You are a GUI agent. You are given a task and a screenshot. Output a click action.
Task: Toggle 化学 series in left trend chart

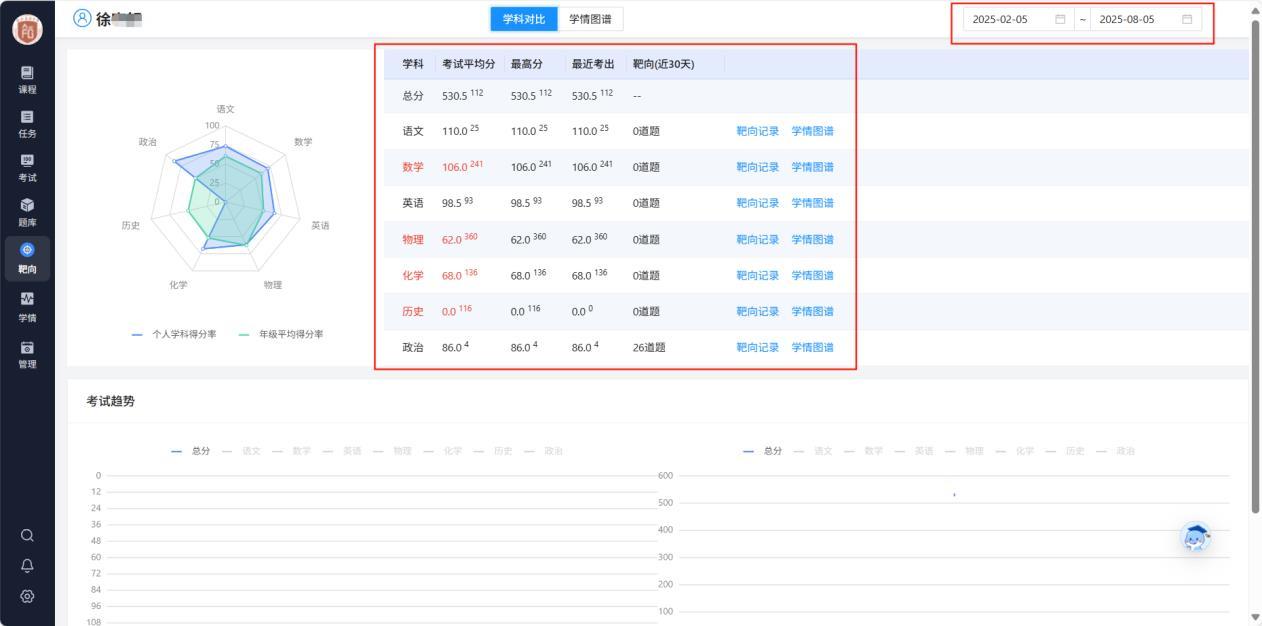[443, 451]
